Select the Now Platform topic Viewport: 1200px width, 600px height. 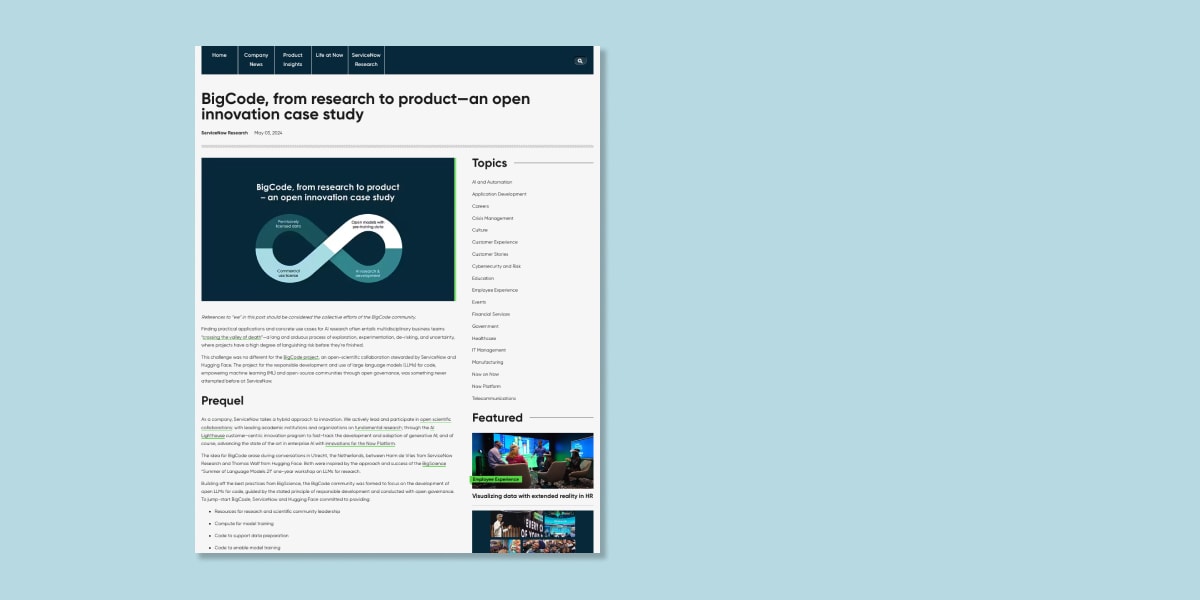point(486,386)
